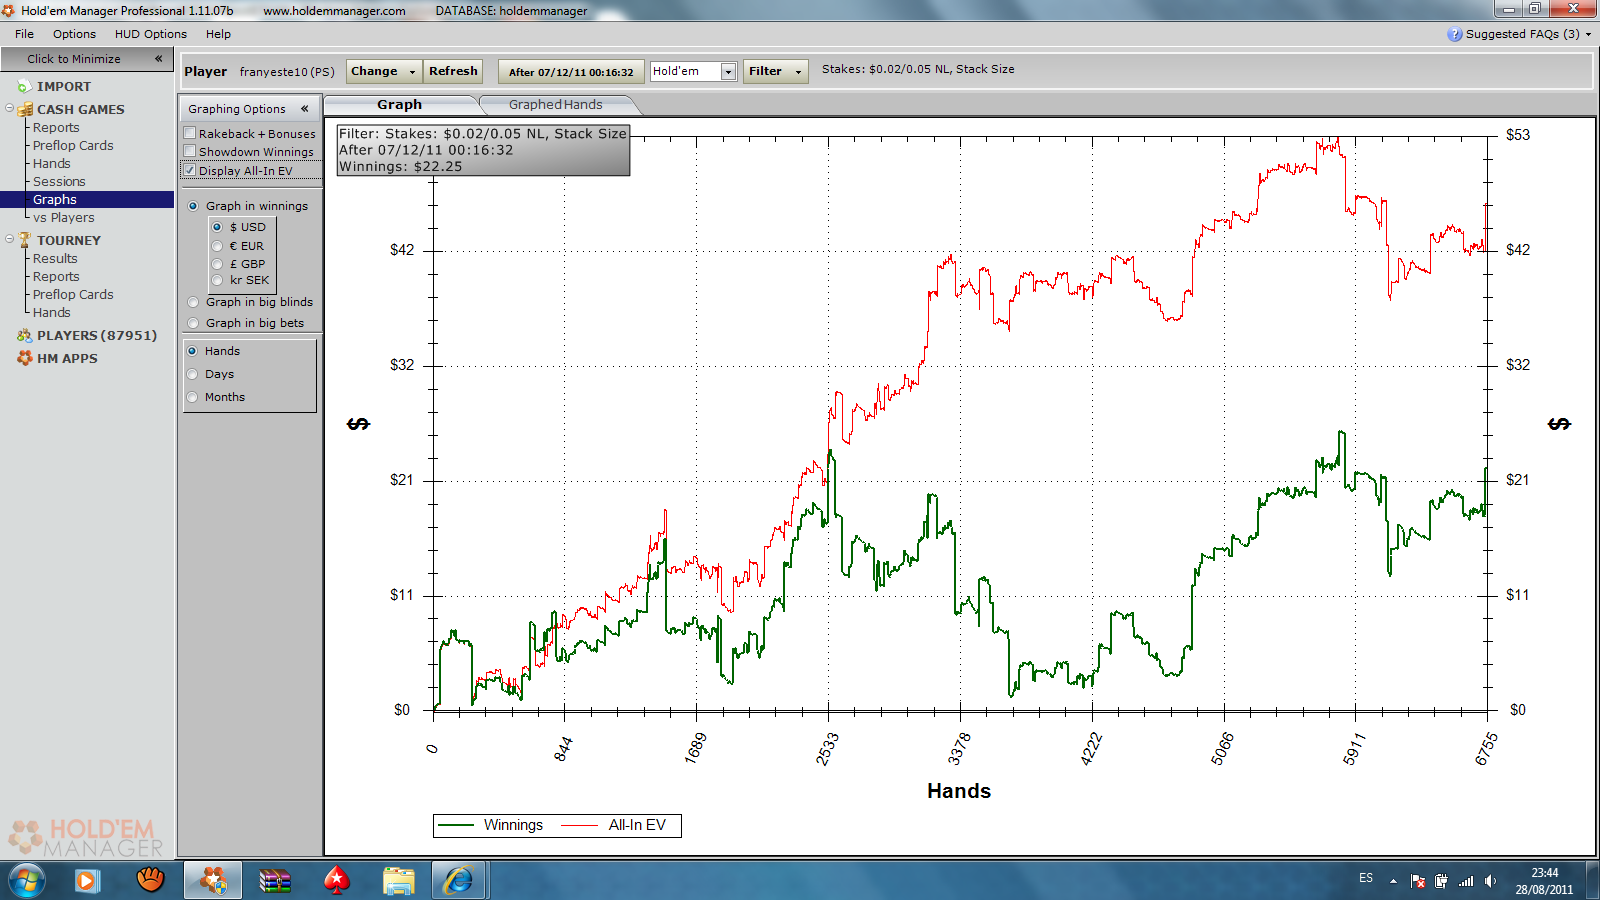Image resolution: width=1600 pixels, height=900 pixels.
Task: Open the File menu
Action: pyautogui.click(x=24, y=34)
